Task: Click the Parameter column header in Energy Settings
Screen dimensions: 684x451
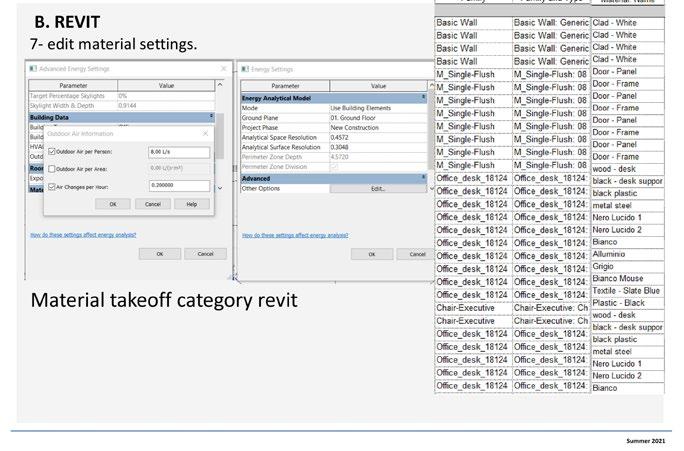Action: coord(285,86)
